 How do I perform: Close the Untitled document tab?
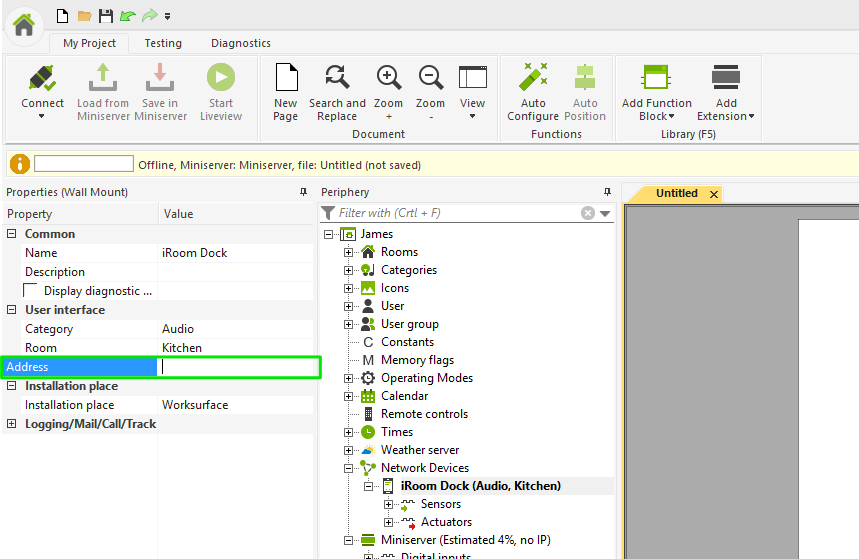pyautogui.click(x=714, y=194)
